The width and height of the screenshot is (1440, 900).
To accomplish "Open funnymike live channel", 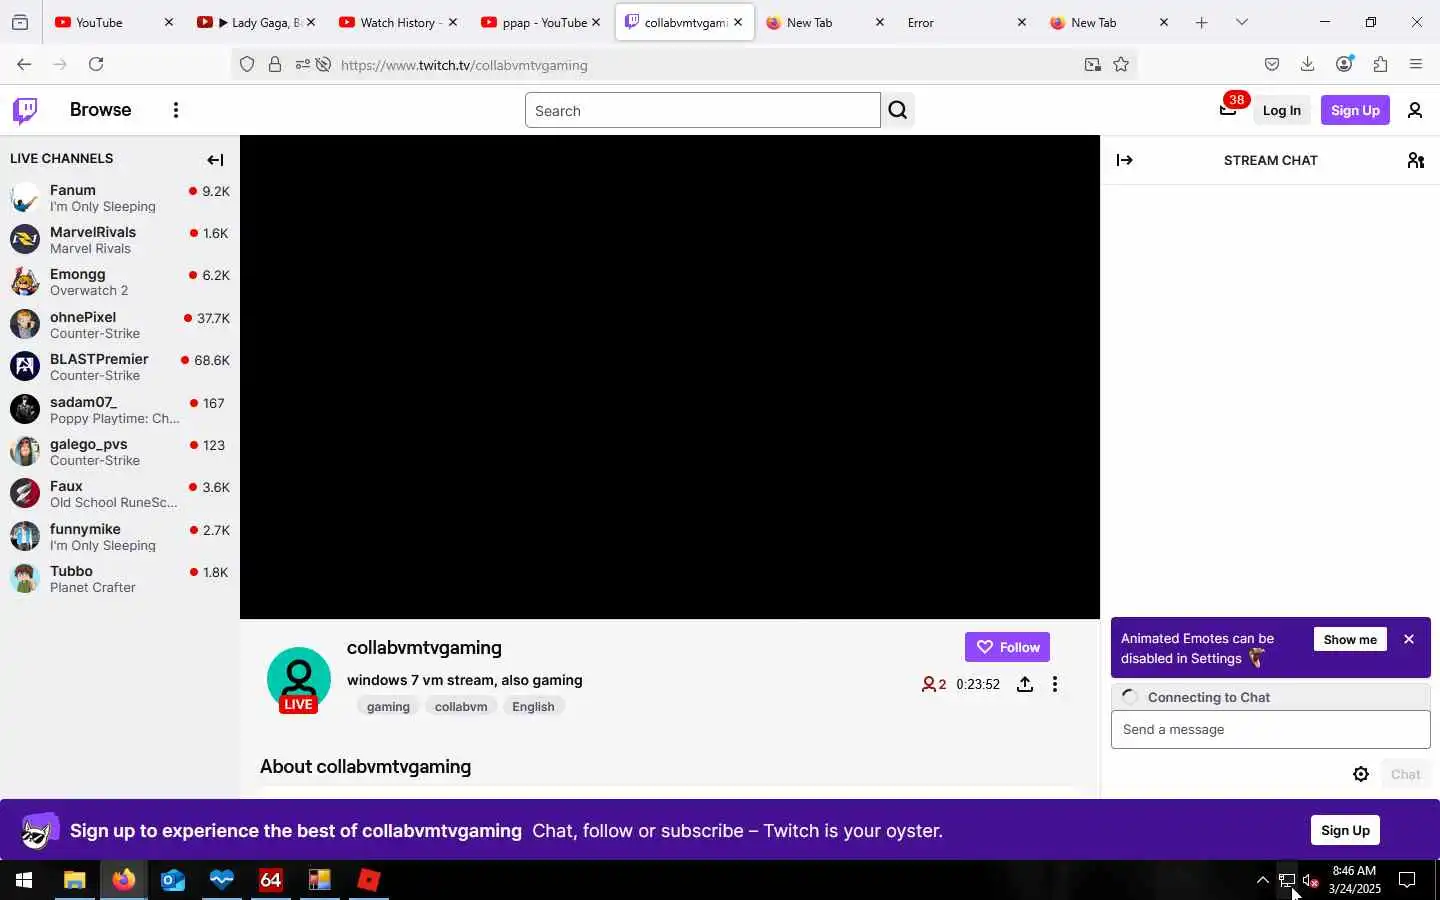I will (x=120, y=537).
